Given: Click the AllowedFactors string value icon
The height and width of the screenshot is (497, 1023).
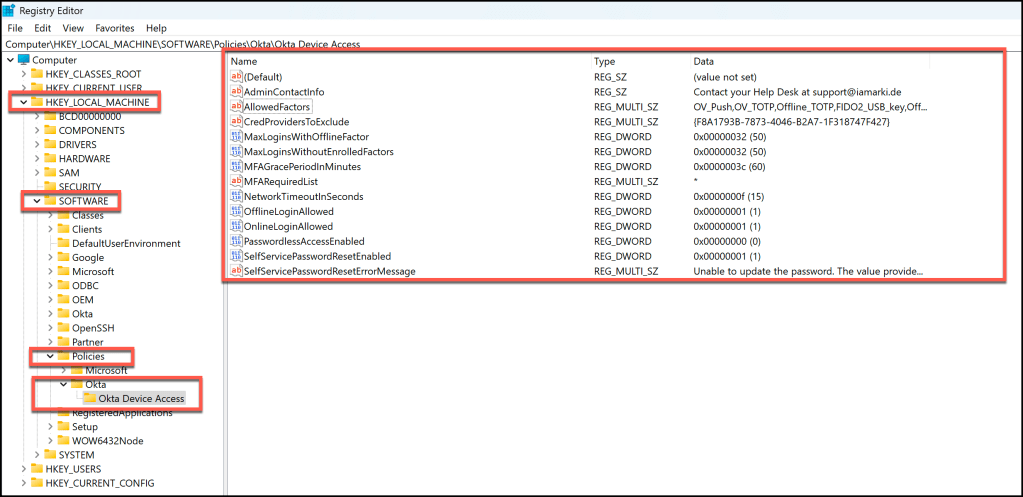Looking at the screenshot, I should [236, 107].
